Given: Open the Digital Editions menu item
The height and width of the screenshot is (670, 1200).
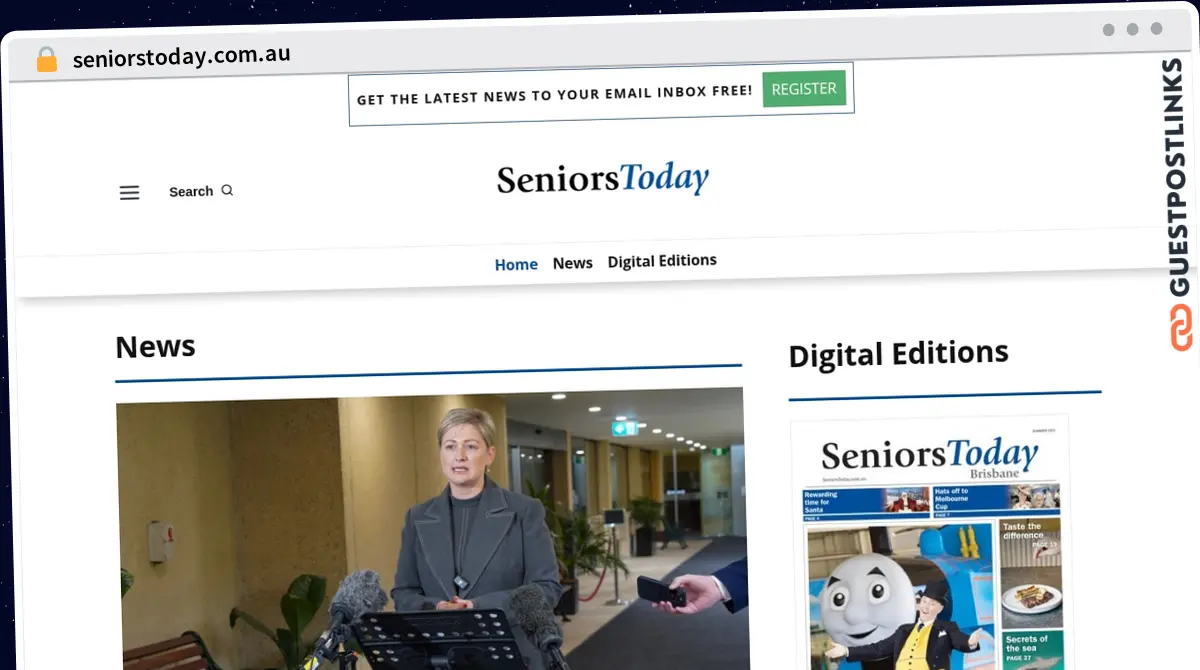Looking at the screenshot, I should pos(662,261).
